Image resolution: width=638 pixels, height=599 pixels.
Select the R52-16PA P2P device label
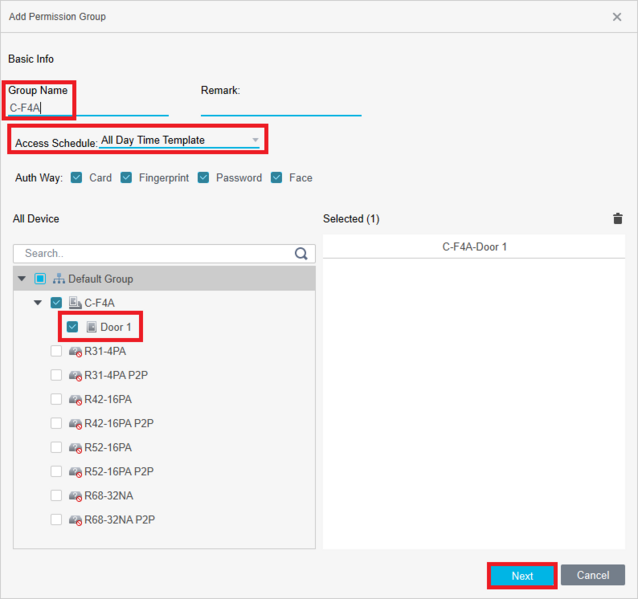tap(119, 471)
